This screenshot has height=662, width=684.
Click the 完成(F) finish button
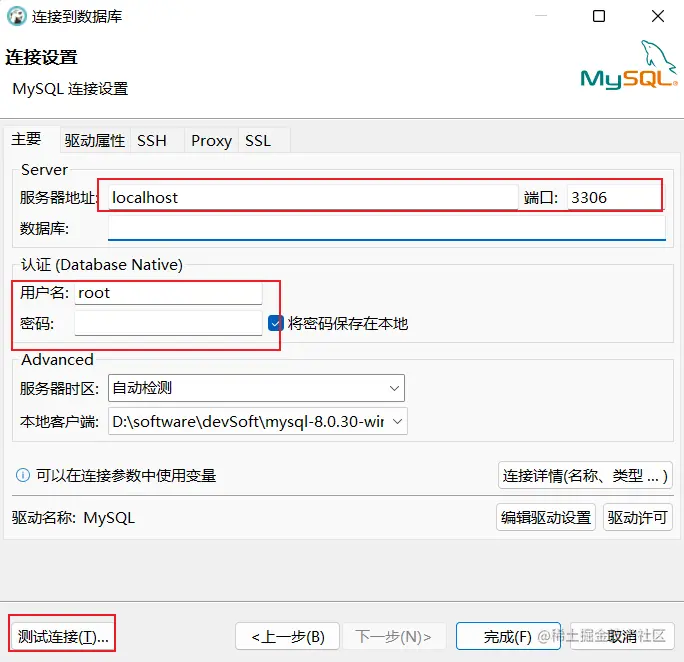tap(508, 637)
